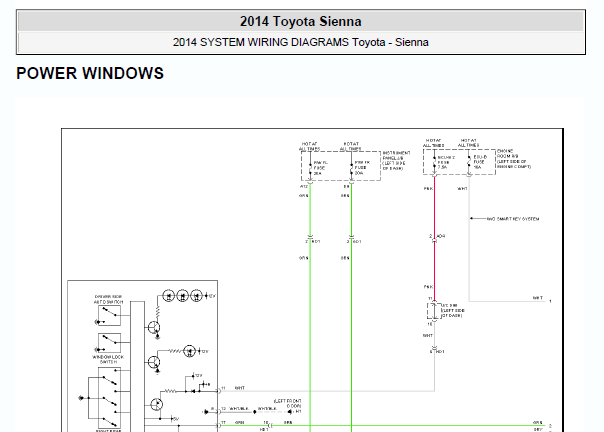Click the "12V" label beside the three LEDs
This screenshot has height=432, width=604.
pos(211,296)
